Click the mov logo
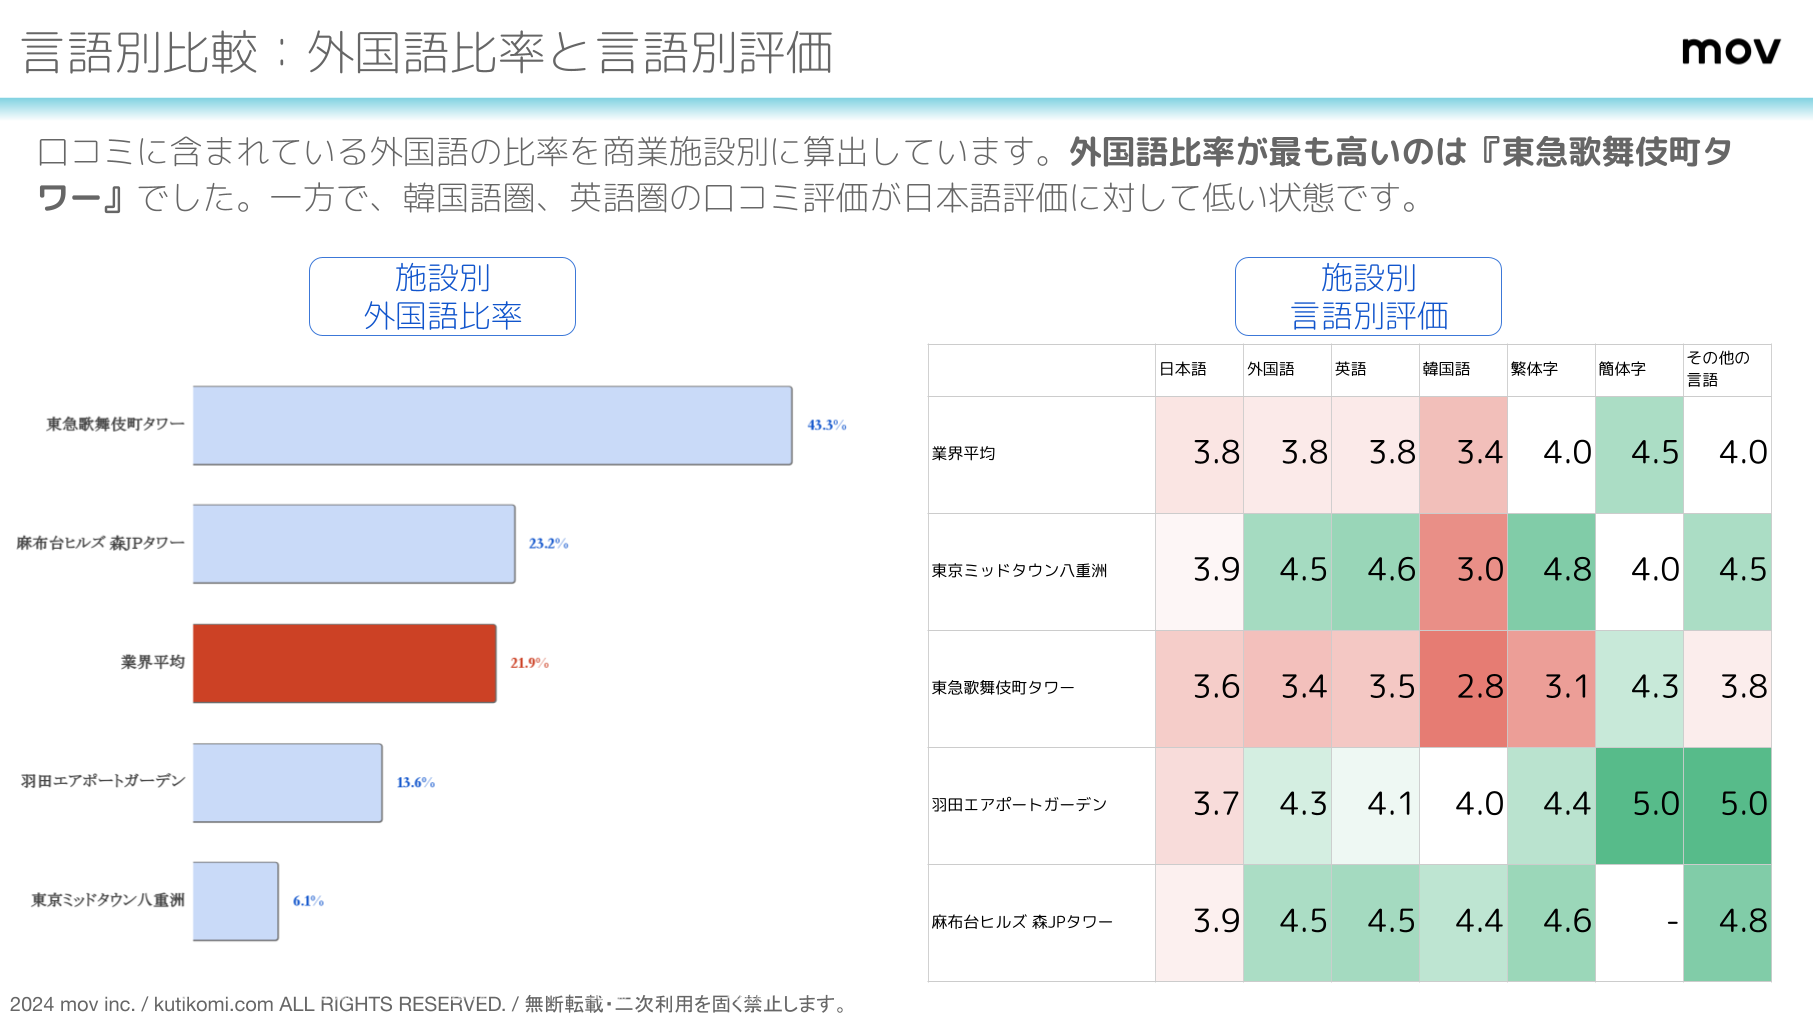The image size is (1813, 1020). [1730, 51]
